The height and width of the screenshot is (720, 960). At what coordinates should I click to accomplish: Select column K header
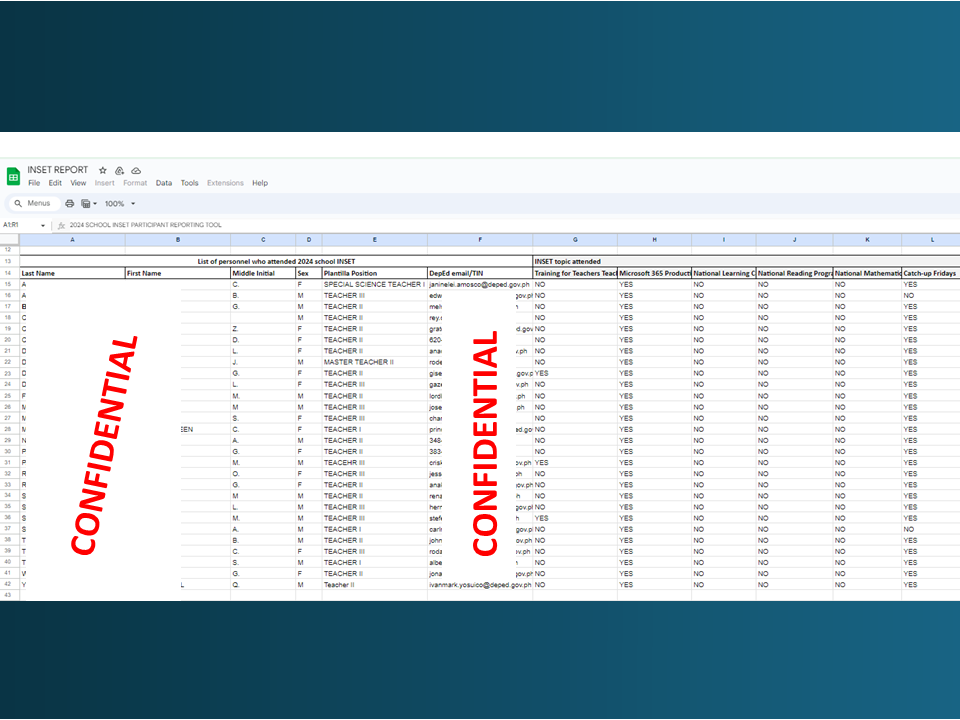click(867, 240)
